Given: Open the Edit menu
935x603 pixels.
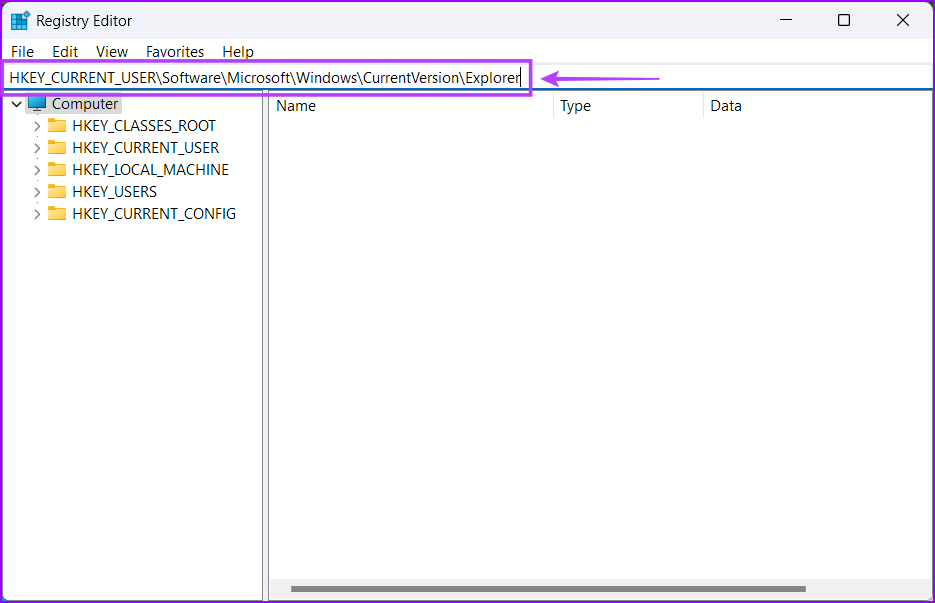Looking at the screenshot, I should tap(65, 52).
